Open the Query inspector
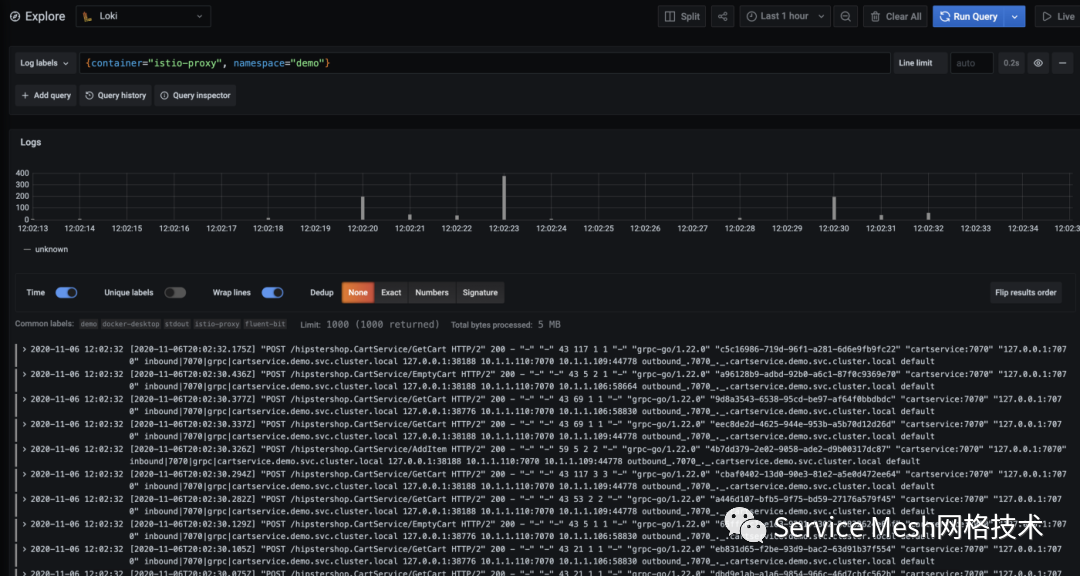Image resolution: width=1080 pixels, height=576 pixels. pos(195,96)
